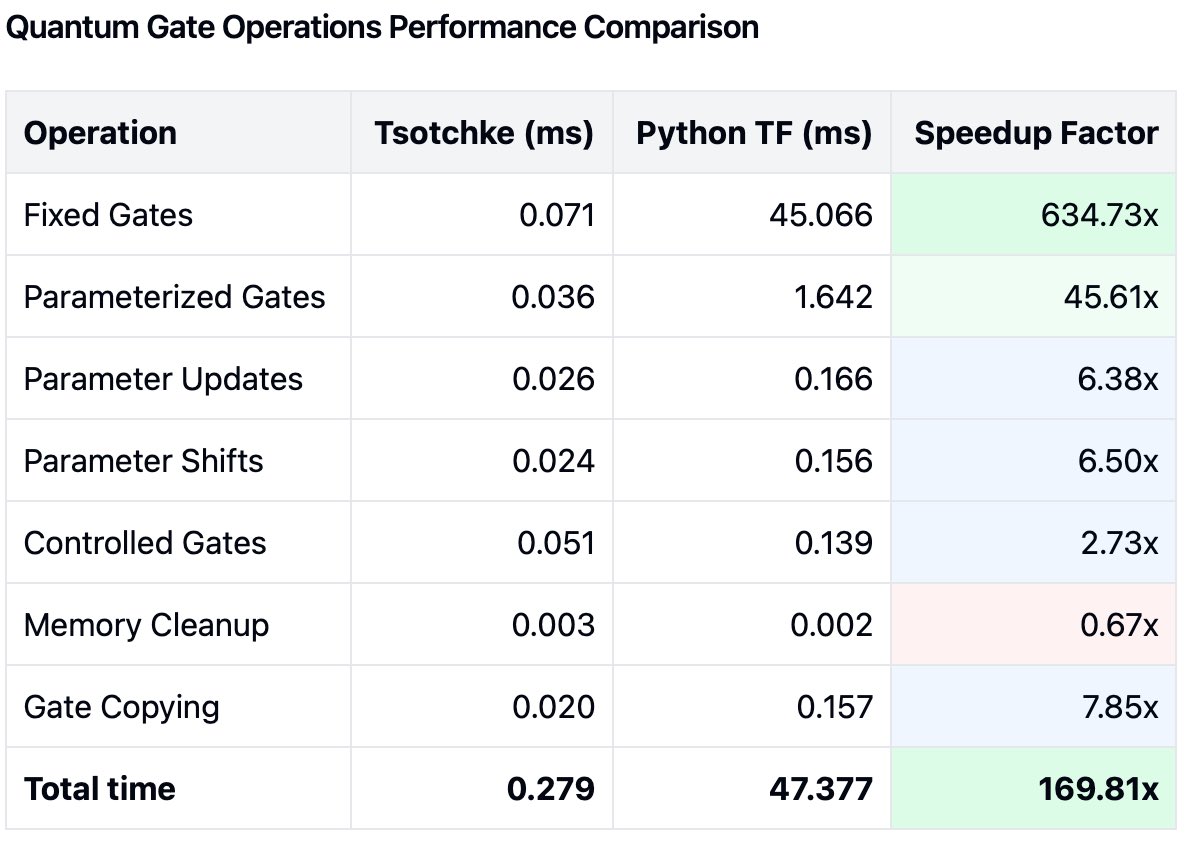This screenshot has height=842, width=1190.
Task: Click the 0.071 Tsotchke value
Action: point(557,215)
